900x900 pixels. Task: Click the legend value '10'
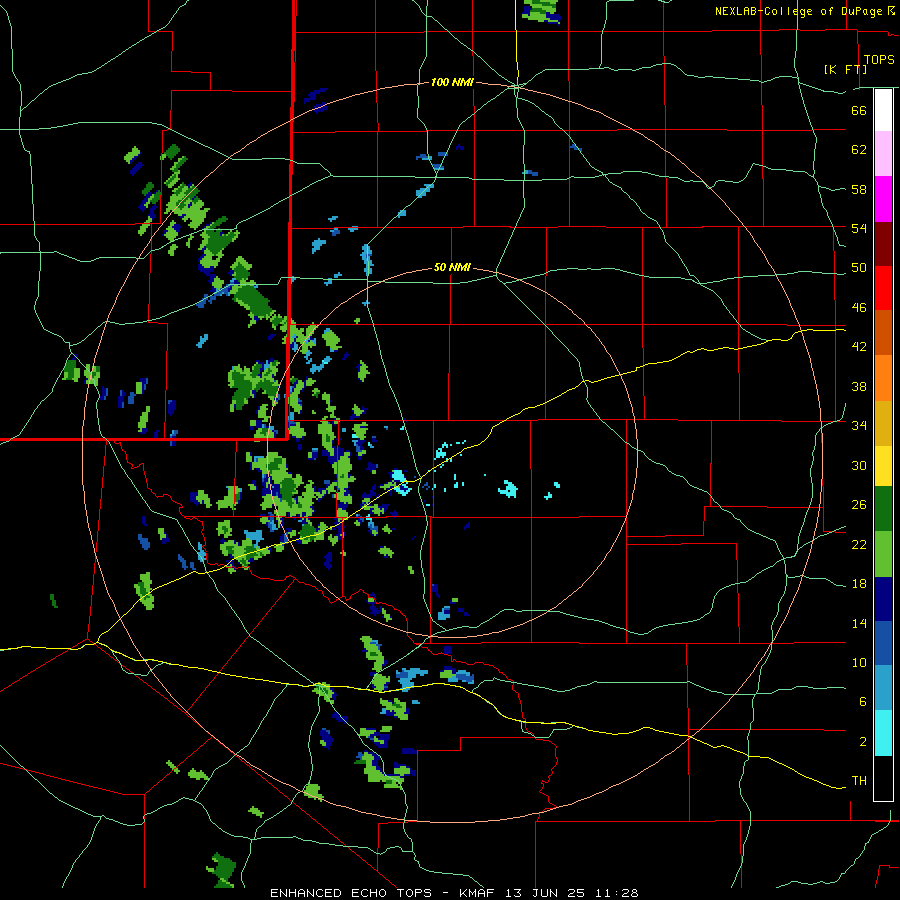point(859,662)
